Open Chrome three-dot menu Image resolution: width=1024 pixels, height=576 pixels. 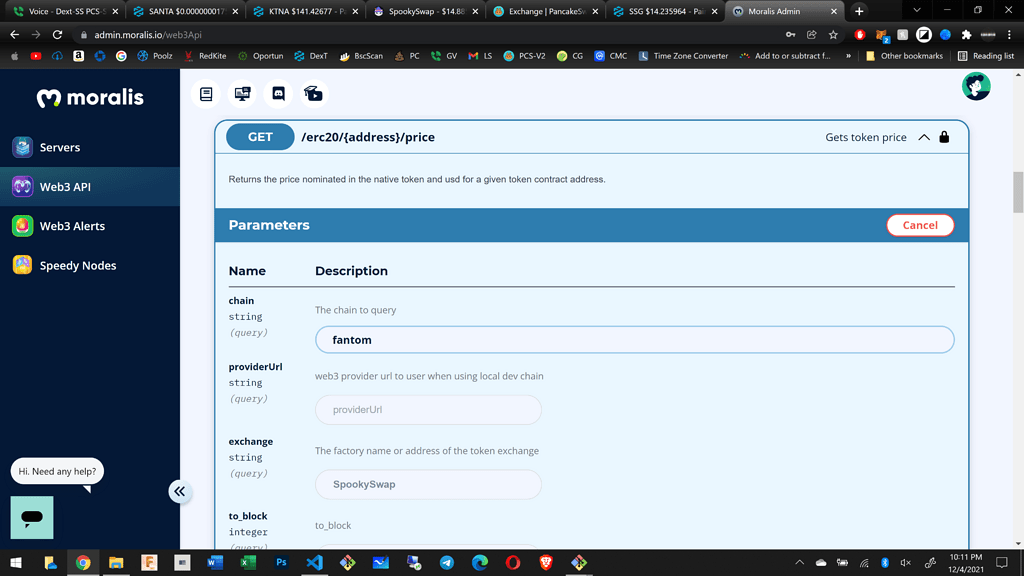coord(1009,35)
